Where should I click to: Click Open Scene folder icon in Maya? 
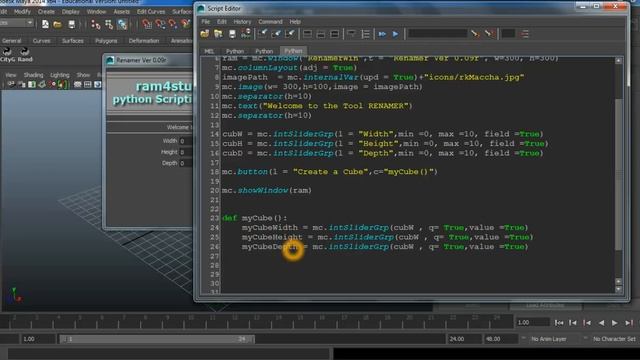coord(58,24)
